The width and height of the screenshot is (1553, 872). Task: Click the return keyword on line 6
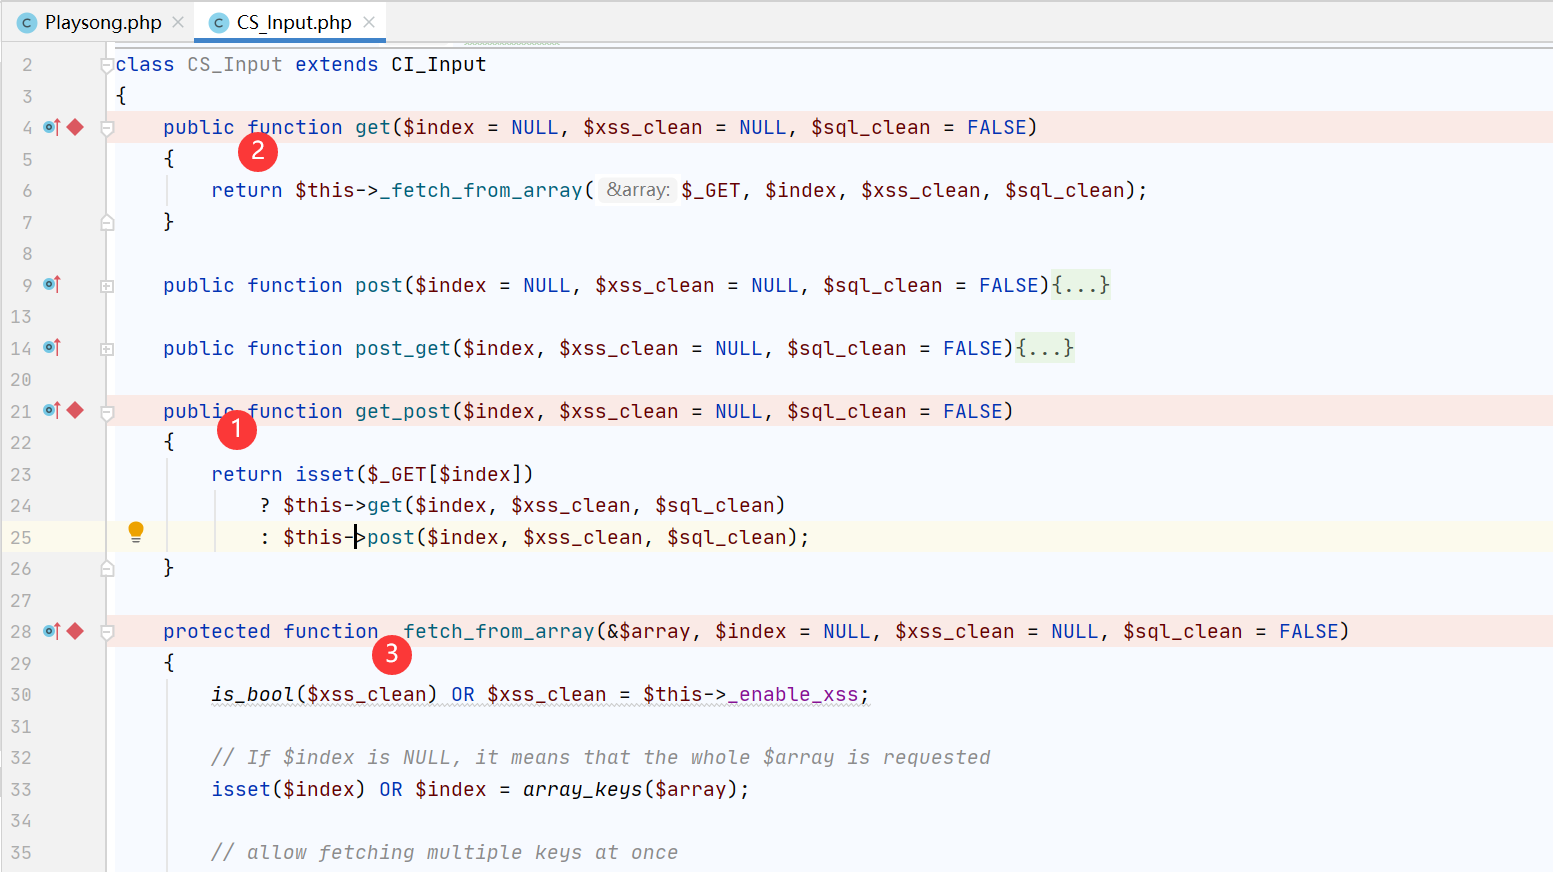tap(247, 190)
